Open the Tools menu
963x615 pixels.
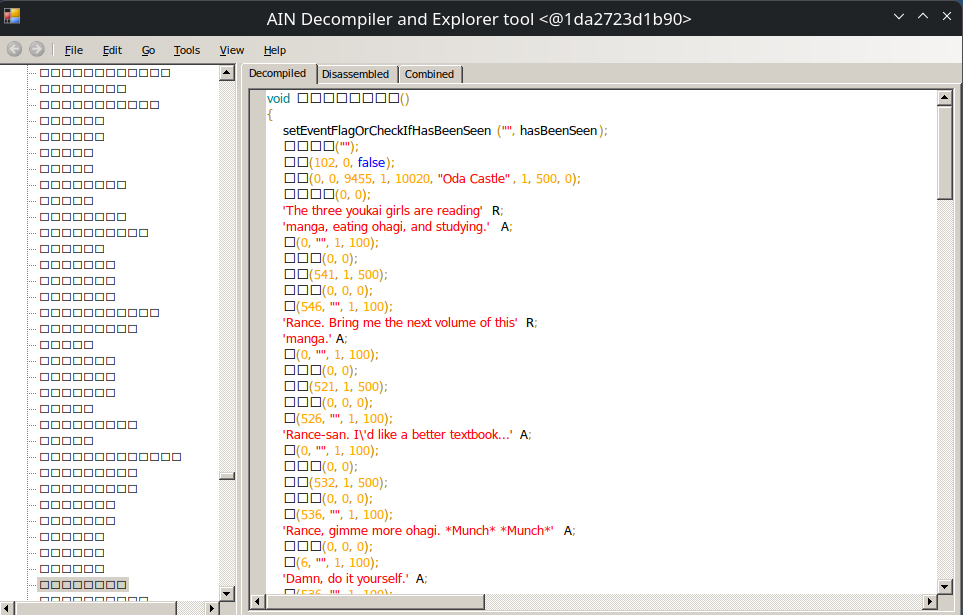click(187, 50)
